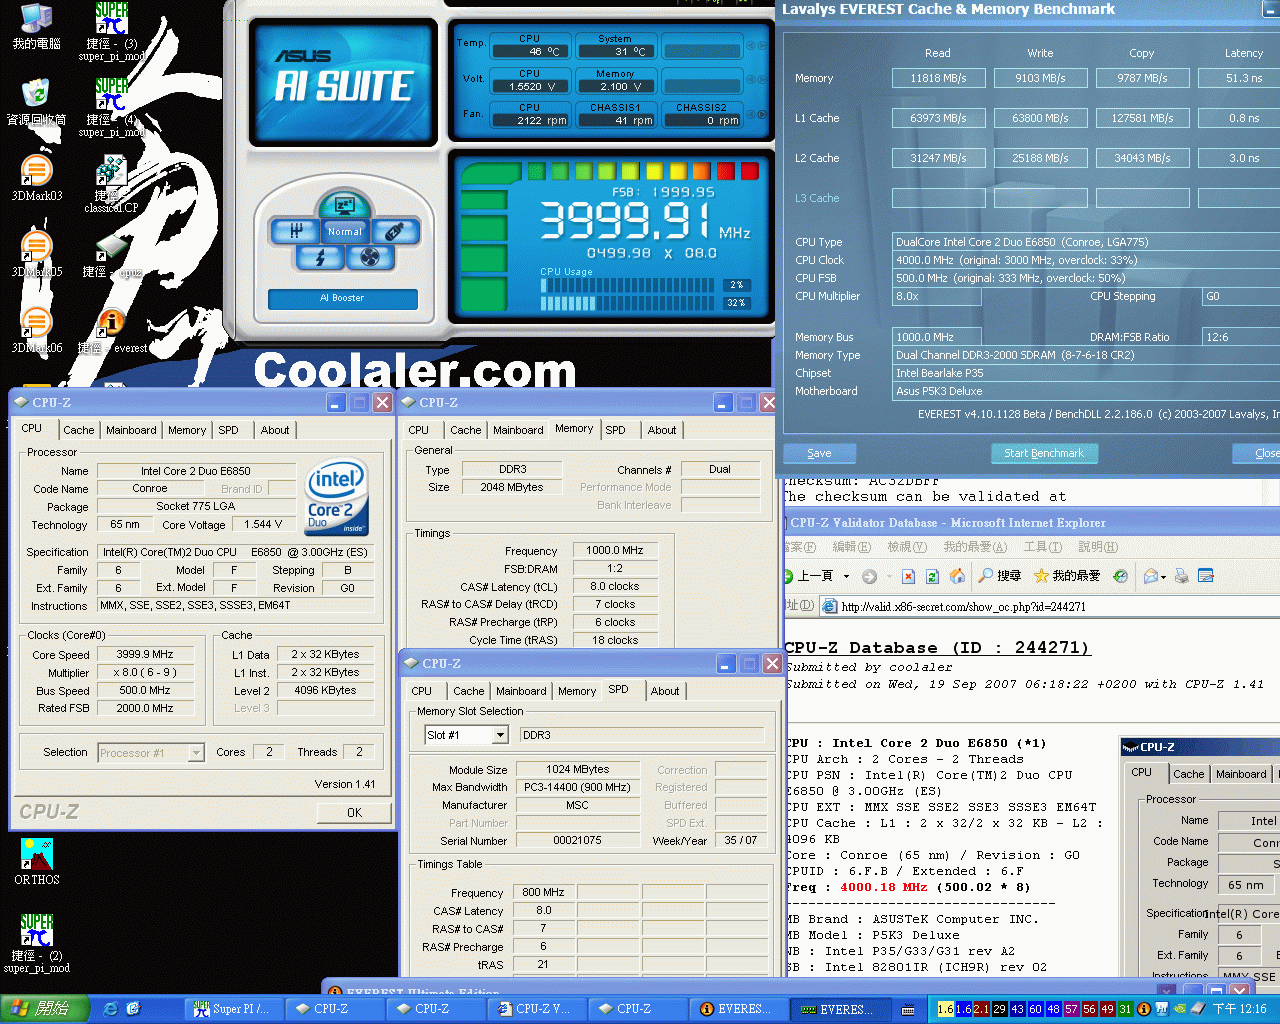Expand the IE Back button history dropdown
Image resolution: width=1280 pixels, height=1024 pixels.
(846, 576)
